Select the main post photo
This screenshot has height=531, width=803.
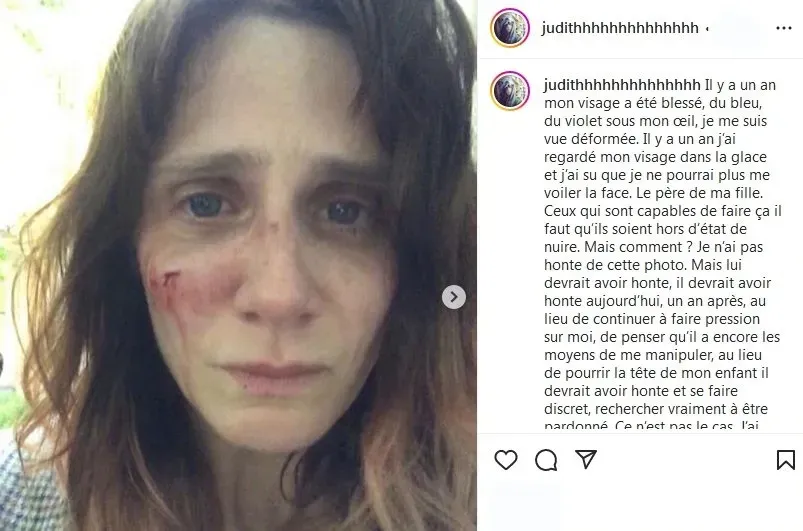[x=238, y=265]
